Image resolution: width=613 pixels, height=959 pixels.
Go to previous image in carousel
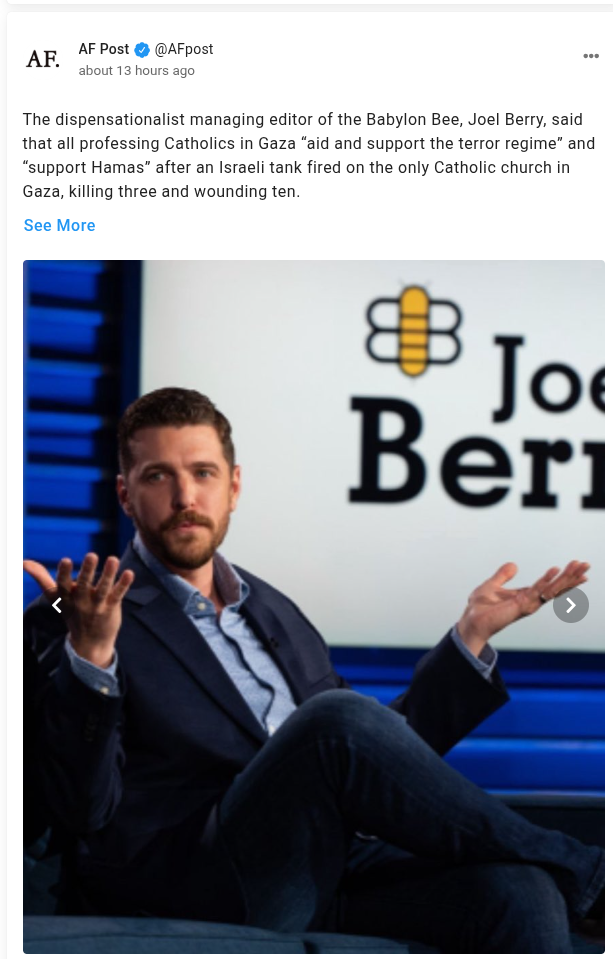point(57,605)
